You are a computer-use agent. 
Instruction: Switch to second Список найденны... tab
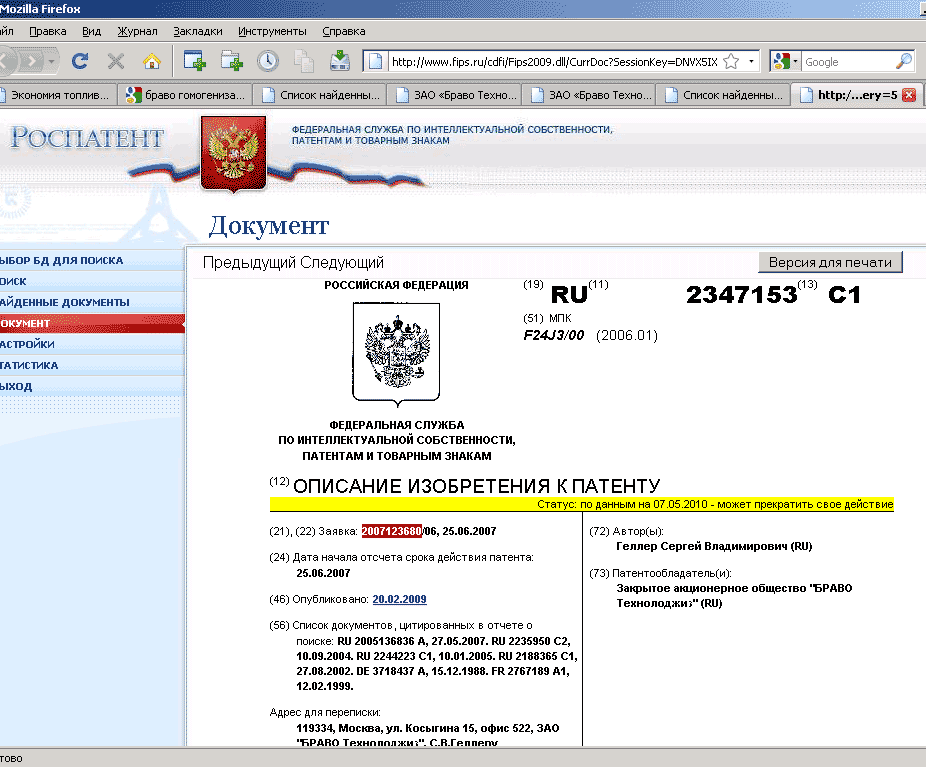(724, 95)
